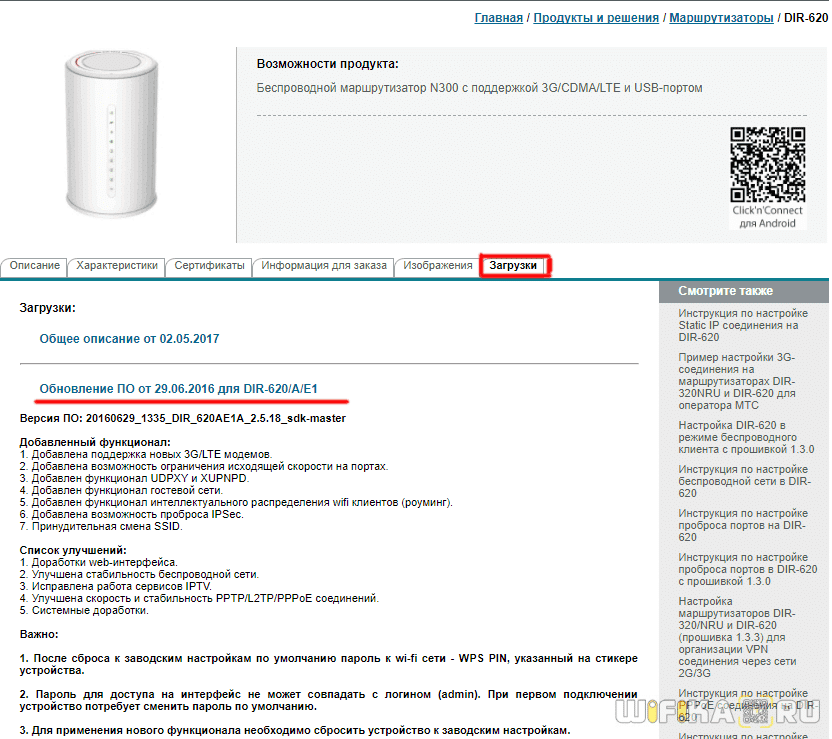
Task: Click the Список улучшений heading
Action: click(x=73, y=550)
